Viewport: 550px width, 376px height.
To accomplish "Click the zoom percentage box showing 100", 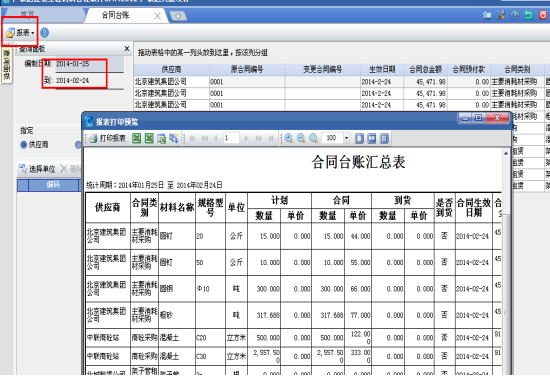I will point(332,138).
